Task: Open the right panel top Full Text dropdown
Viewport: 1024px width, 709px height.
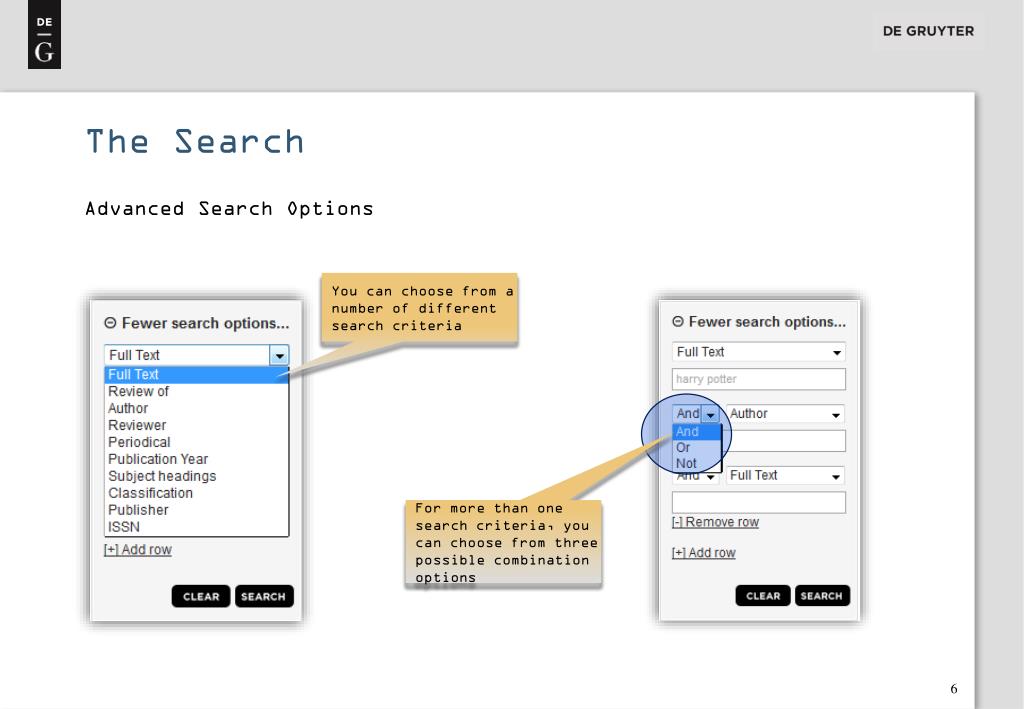Action: coord(759,352)
